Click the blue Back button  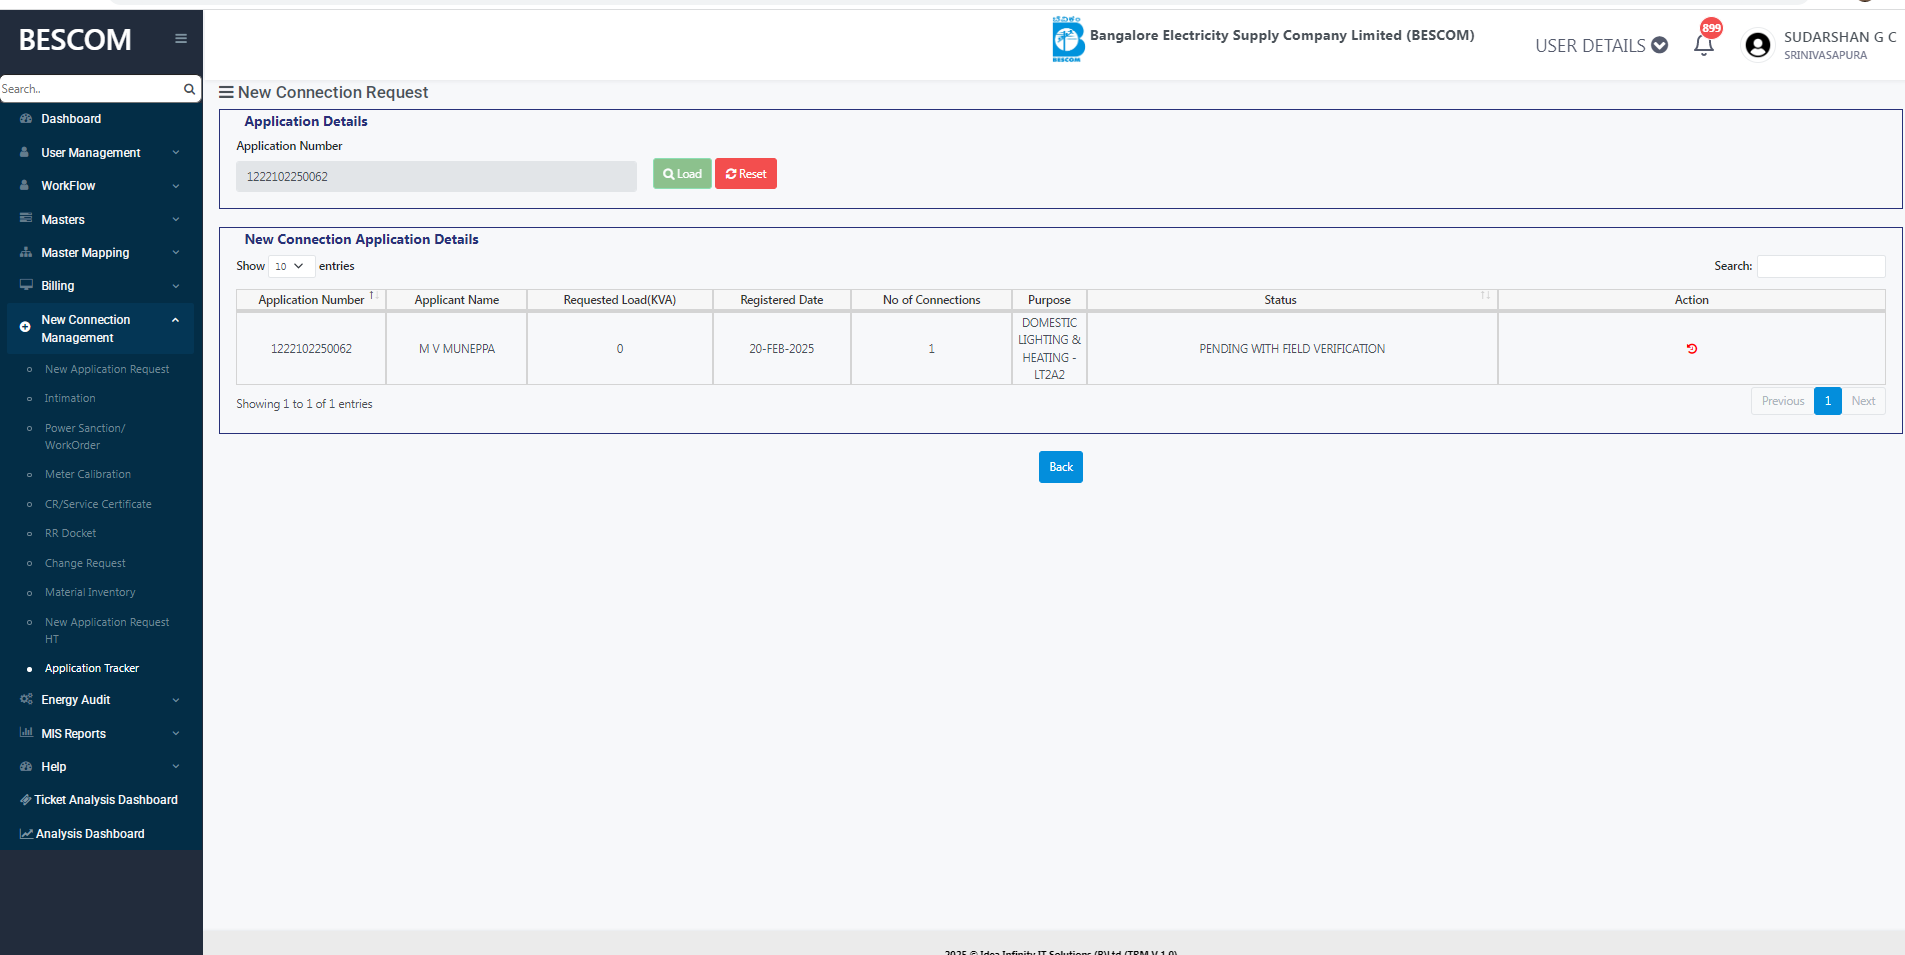coord(1061,467)
